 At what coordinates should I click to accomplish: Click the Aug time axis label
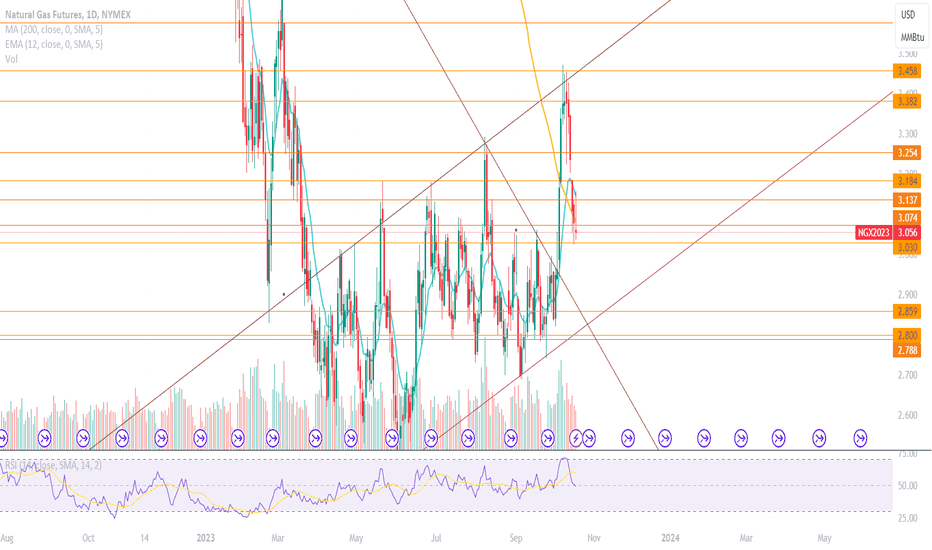[7, 538]
